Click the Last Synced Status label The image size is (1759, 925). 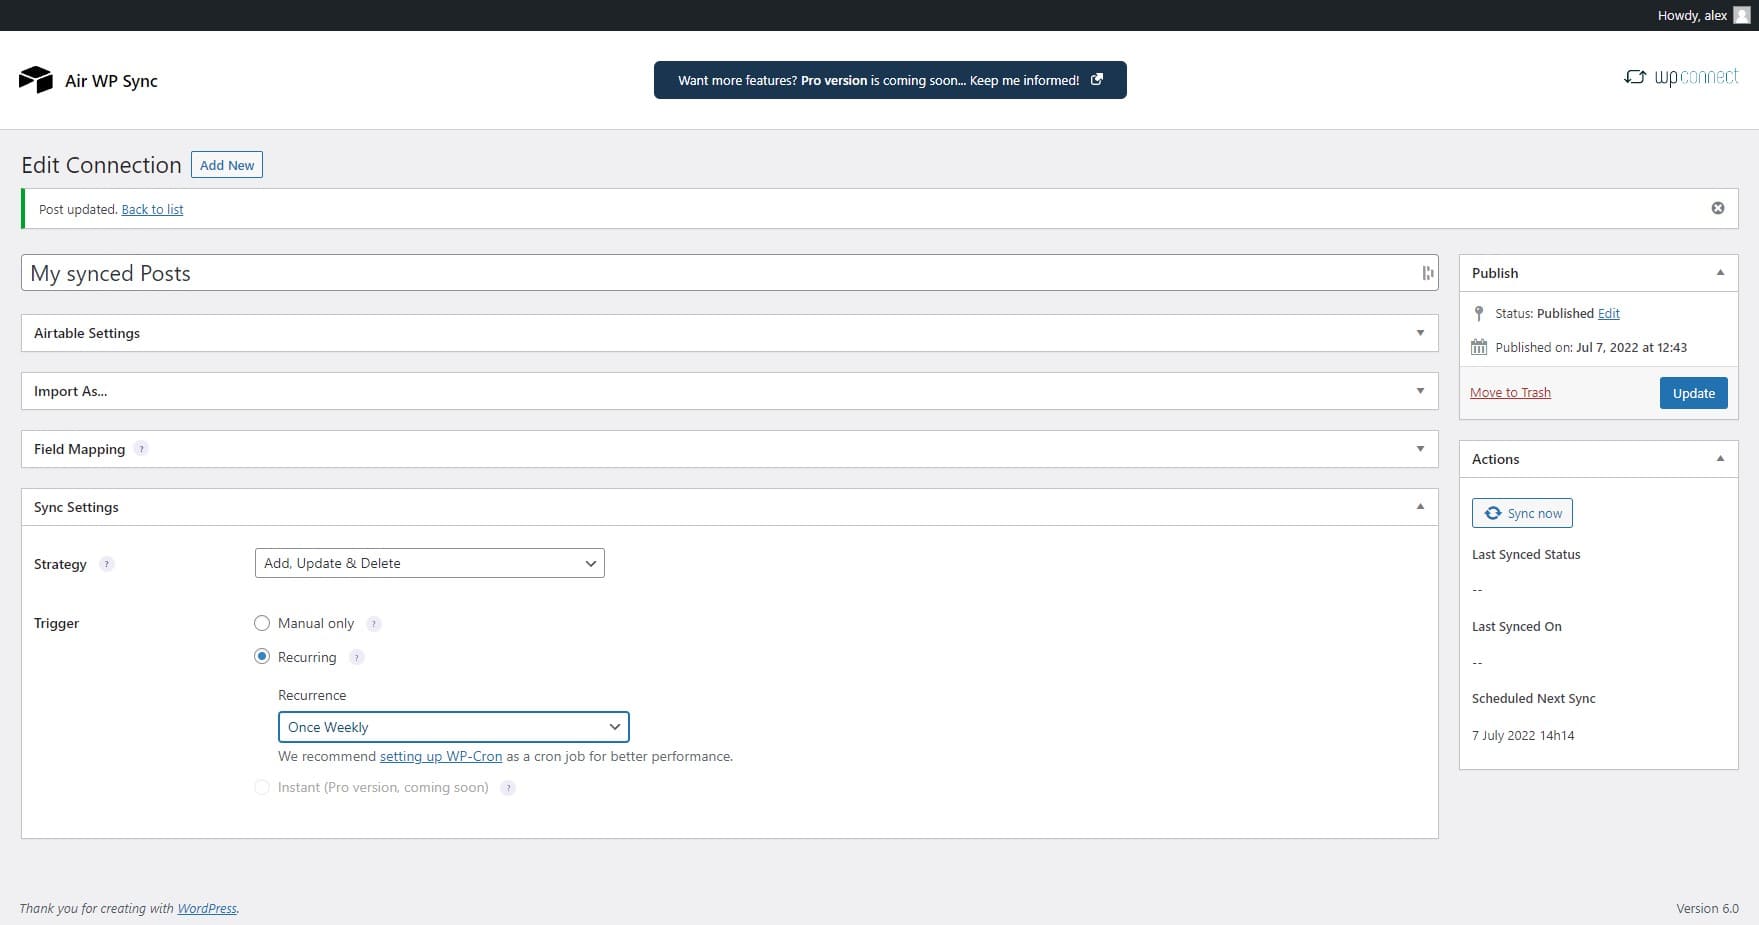1526,554
